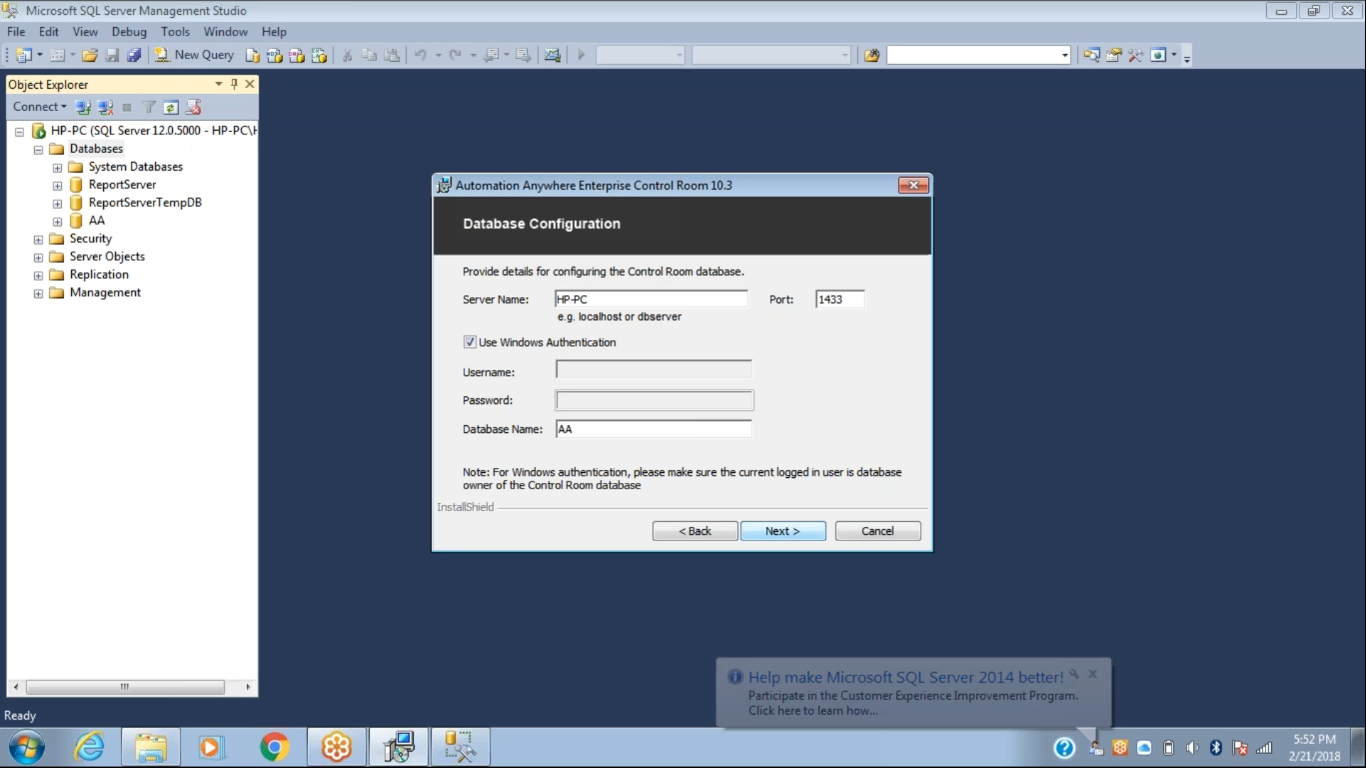The width and height of the screenshot is (1366, 768).
Task: Expand the Server Objects folder node
Action: [38, 257]
